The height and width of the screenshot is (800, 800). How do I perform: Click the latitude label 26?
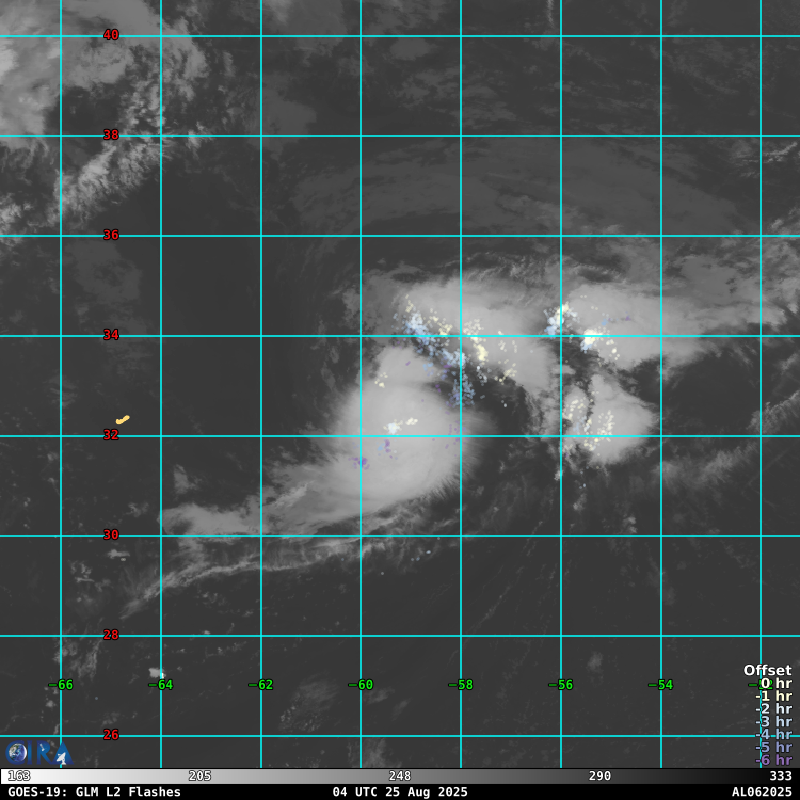111,735
